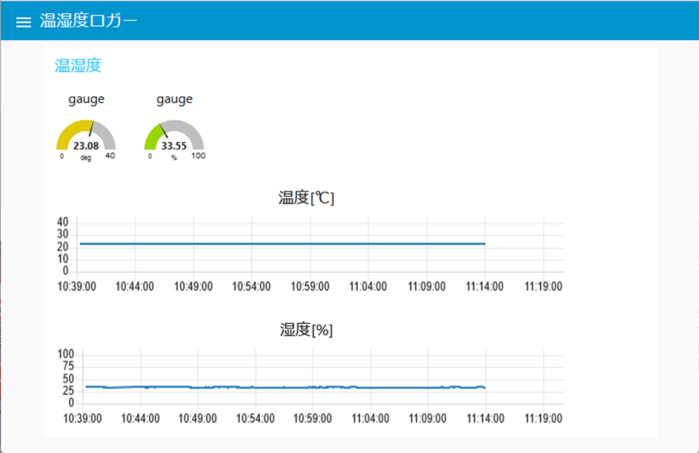The height and width of the screenshot is (453, 699).
Task: Click the 100 maximum on humidity gauge
Action: coord(198,156)
